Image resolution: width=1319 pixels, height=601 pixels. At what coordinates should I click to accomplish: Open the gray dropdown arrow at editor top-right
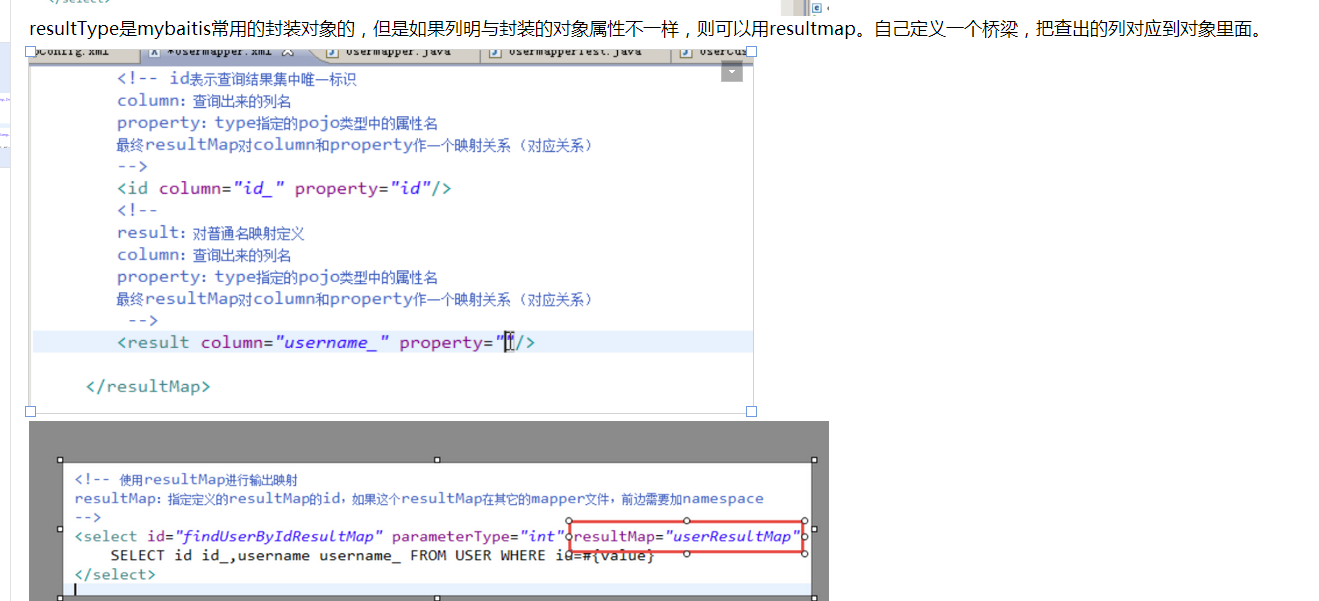point(732,71)
